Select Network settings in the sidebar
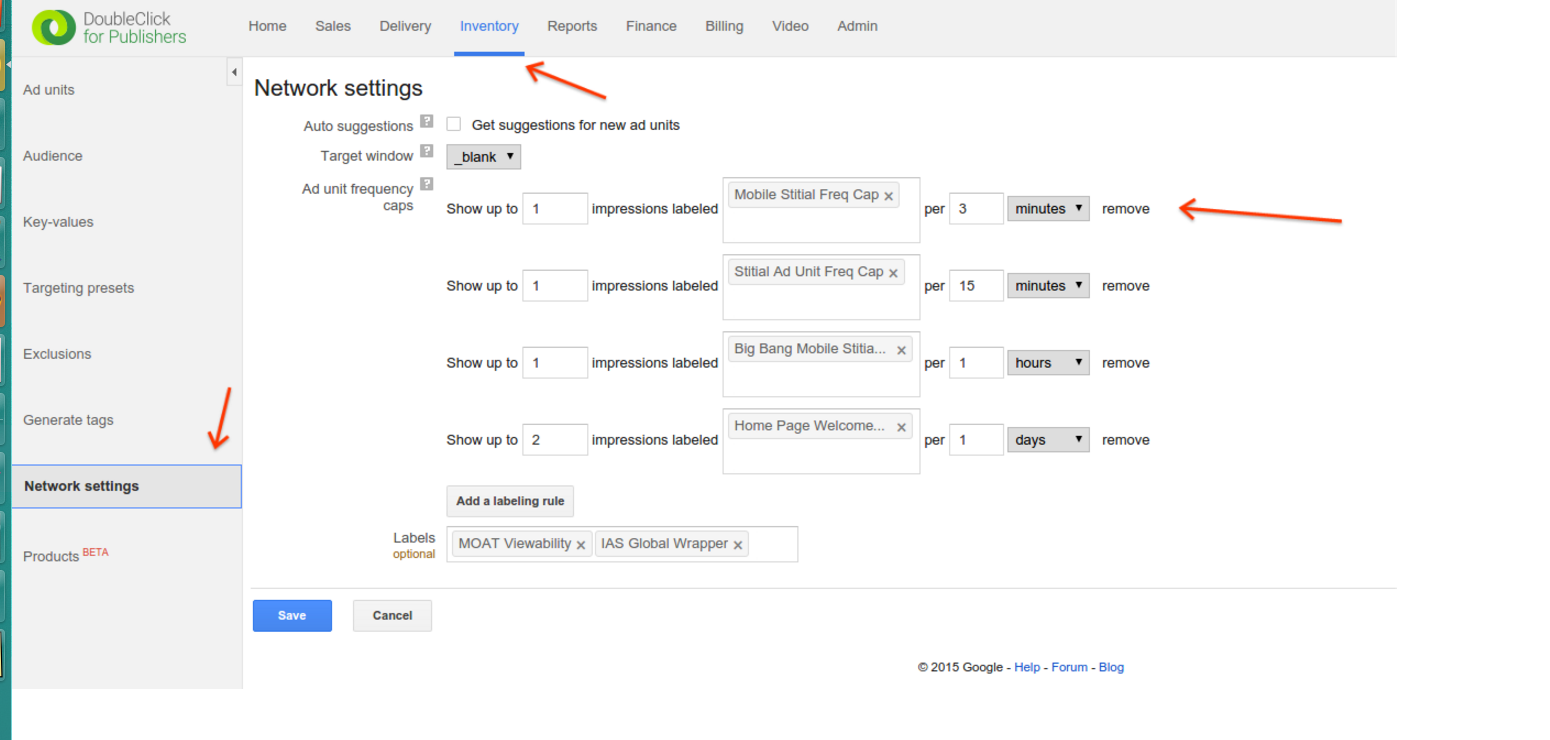 click(x=126, y=486)
